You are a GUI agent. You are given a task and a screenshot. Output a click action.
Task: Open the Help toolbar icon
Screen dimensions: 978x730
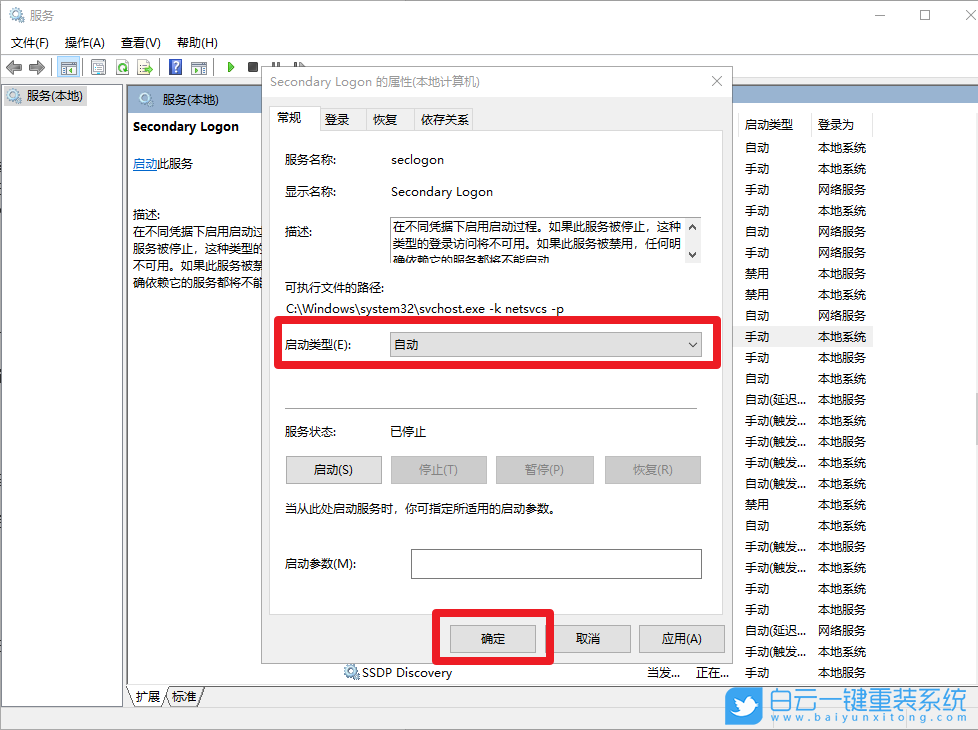pos(175,67)
